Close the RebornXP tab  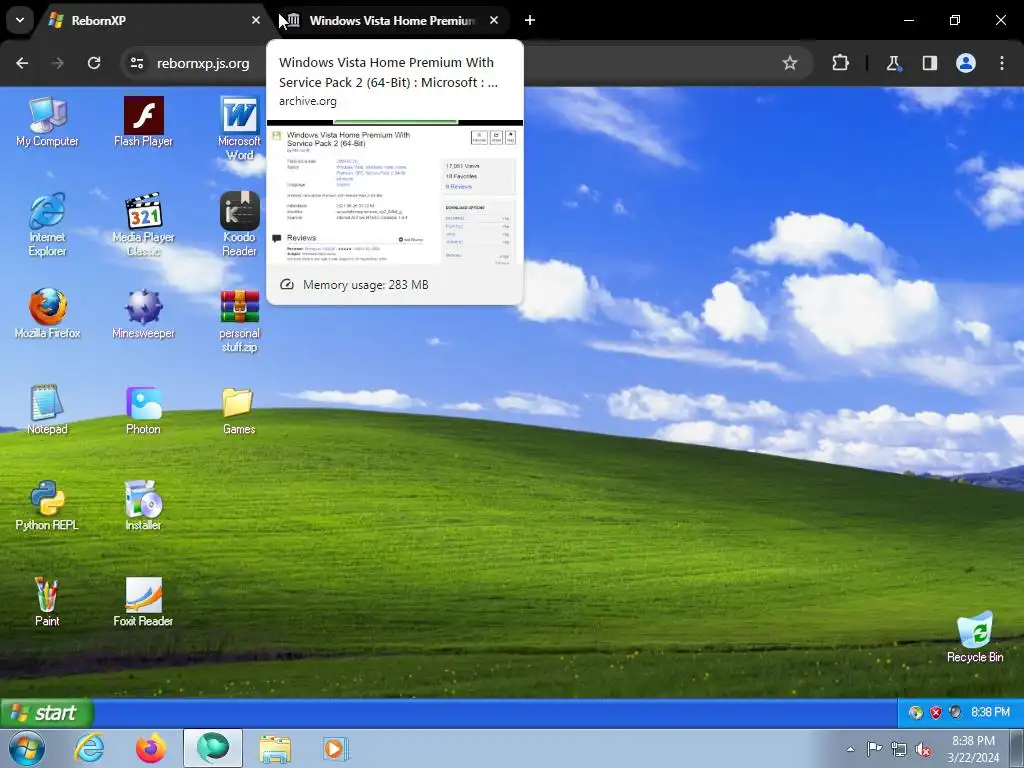pos(256,20)
